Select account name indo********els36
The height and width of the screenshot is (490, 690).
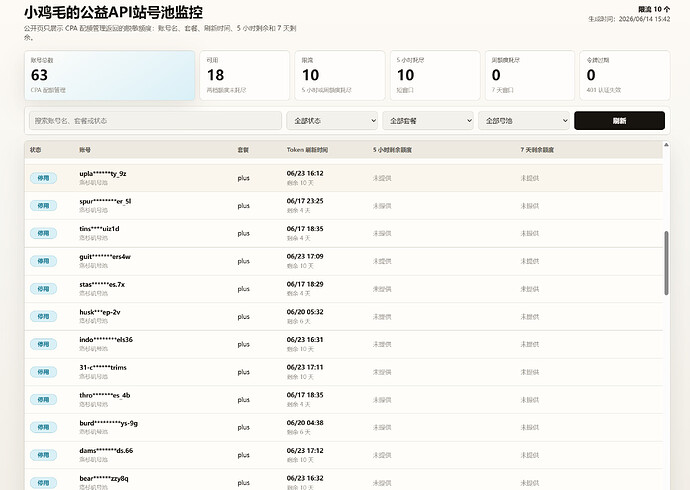106,340
